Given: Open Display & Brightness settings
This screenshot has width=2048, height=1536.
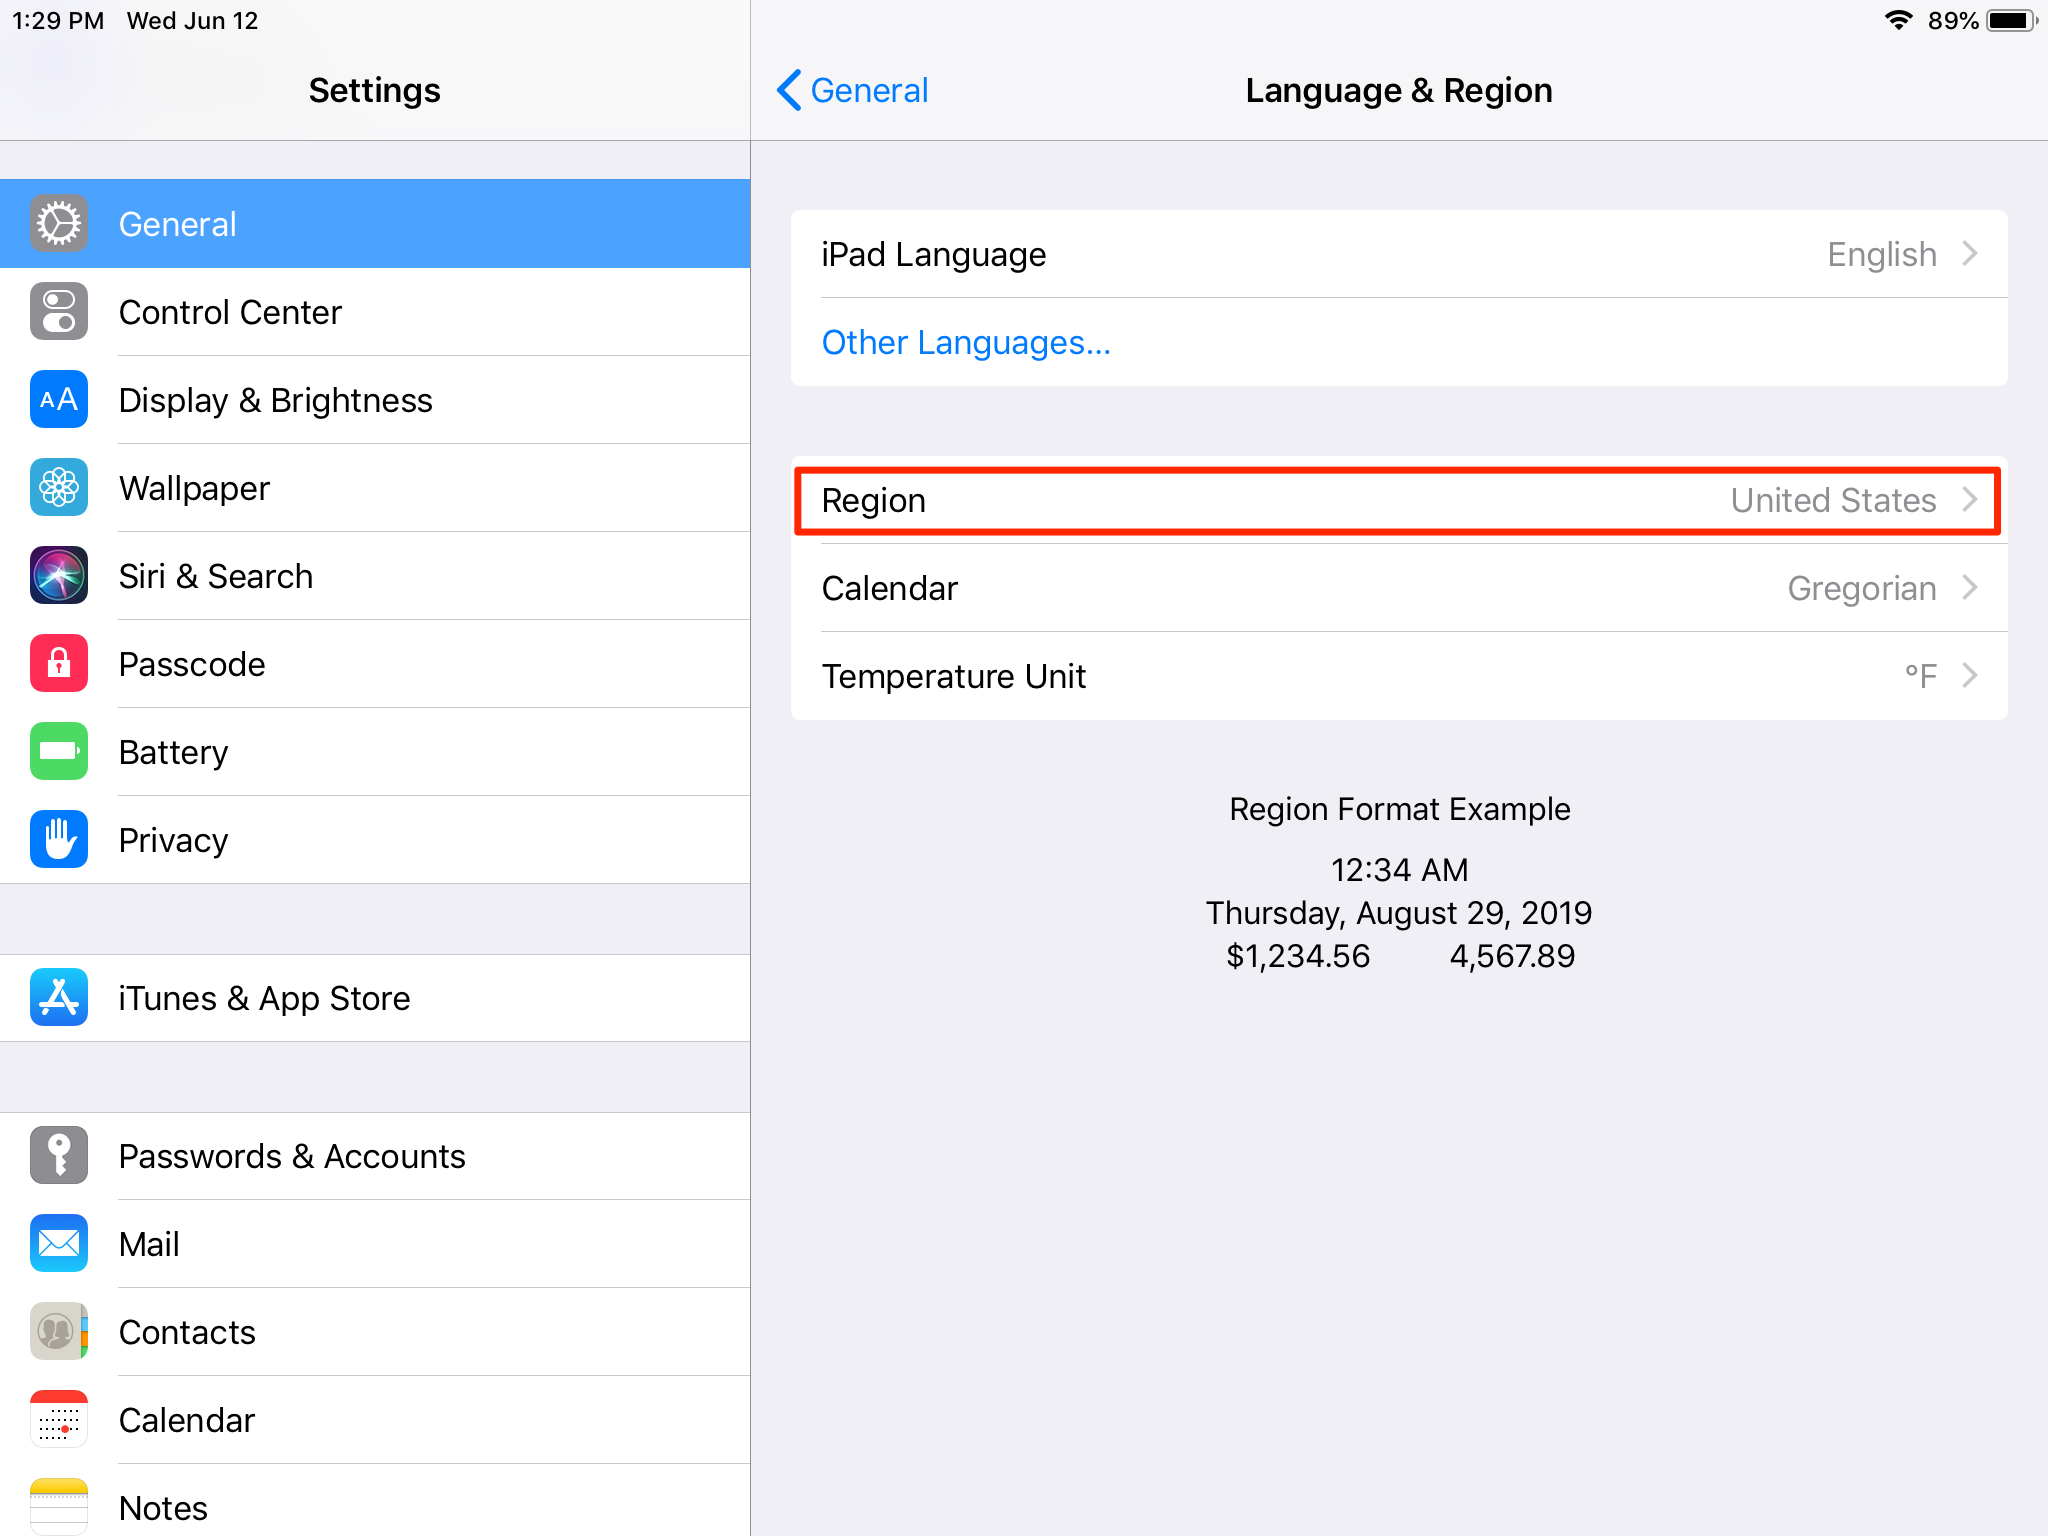Looking at the screenshot, I should click(x=375, y=400).
